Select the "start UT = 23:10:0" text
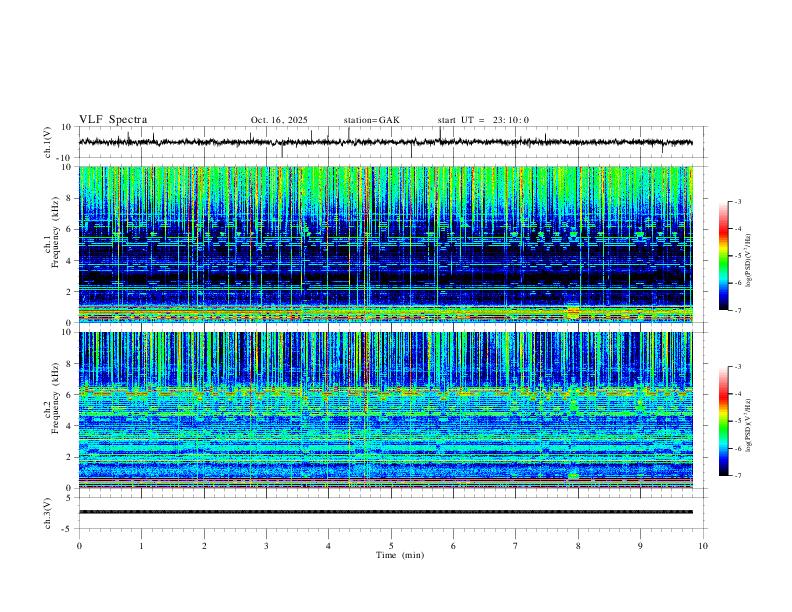The width and height of the screenshot is (792, 612). pyautogui.click(x=483, y=120)
